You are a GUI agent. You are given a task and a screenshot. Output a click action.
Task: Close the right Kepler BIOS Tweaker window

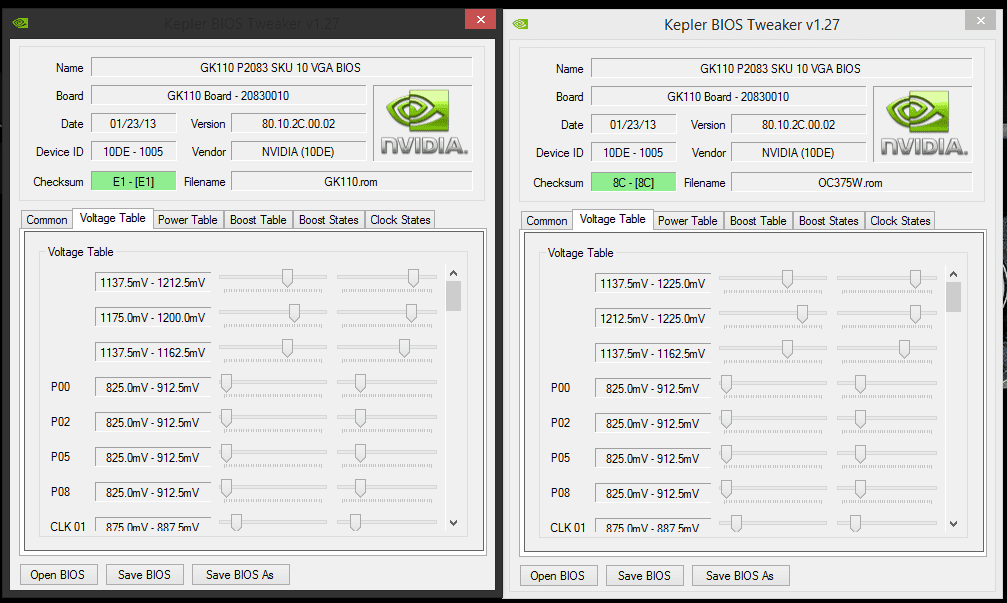click(981, 21)
